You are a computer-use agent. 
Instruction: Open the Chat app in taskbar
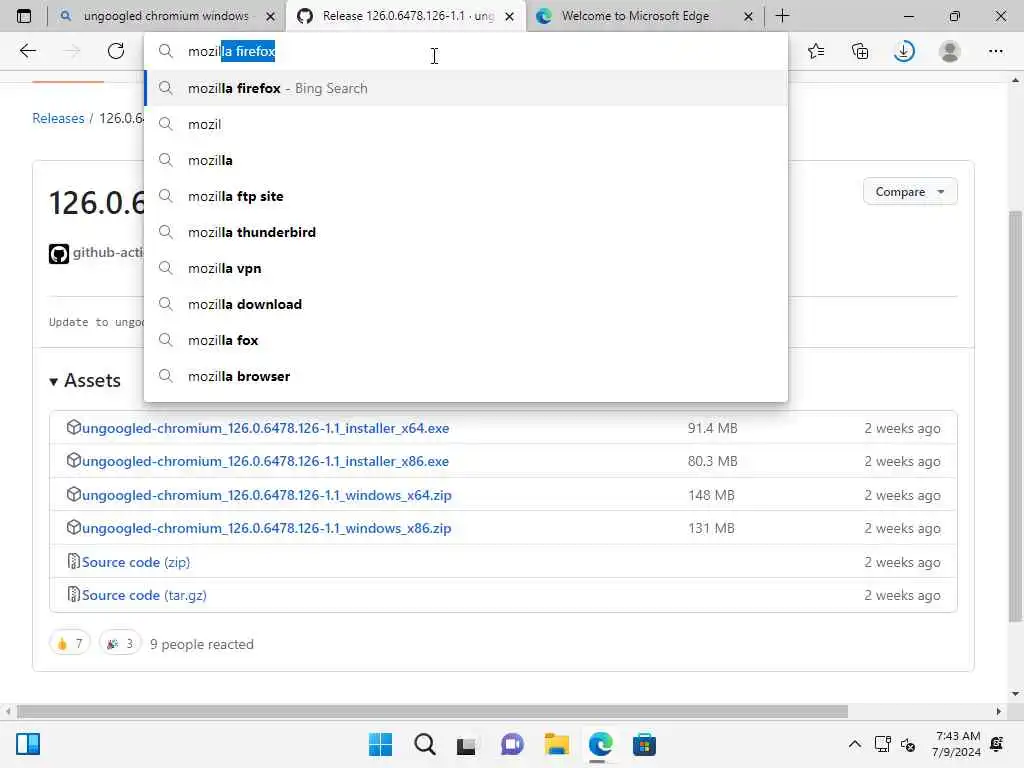pos(512,744)
